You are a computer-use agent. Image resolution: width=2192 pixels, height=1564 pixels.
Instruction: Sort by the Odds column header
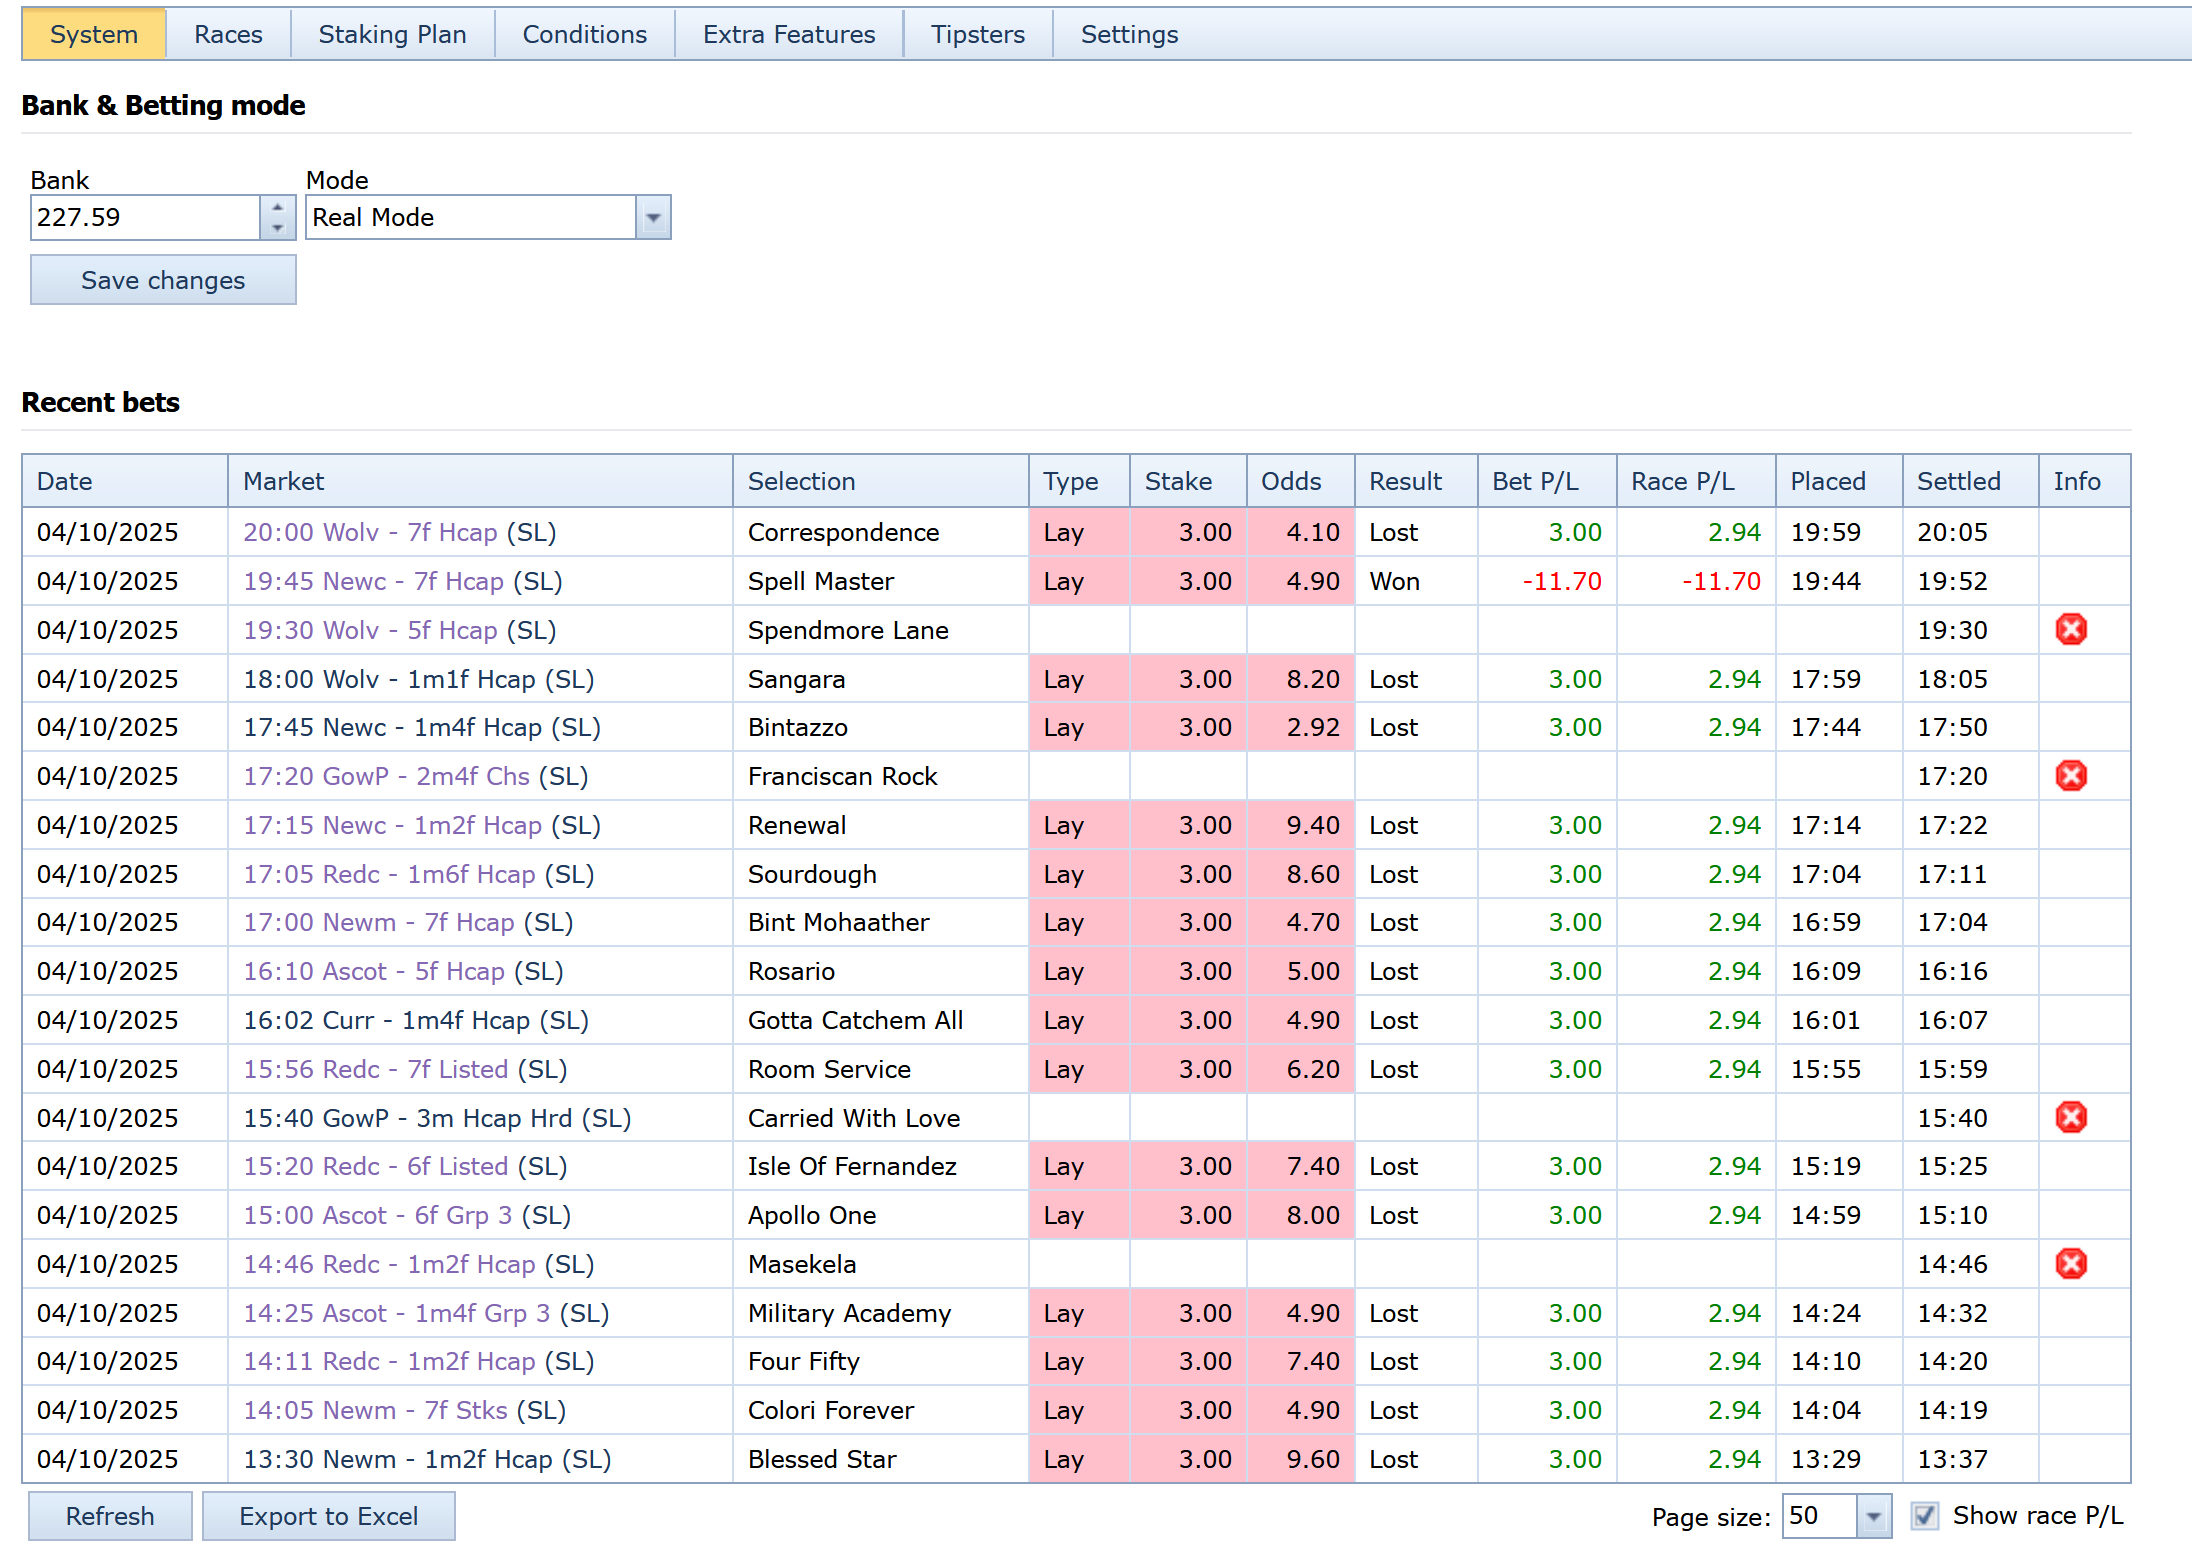point(1290,481)
